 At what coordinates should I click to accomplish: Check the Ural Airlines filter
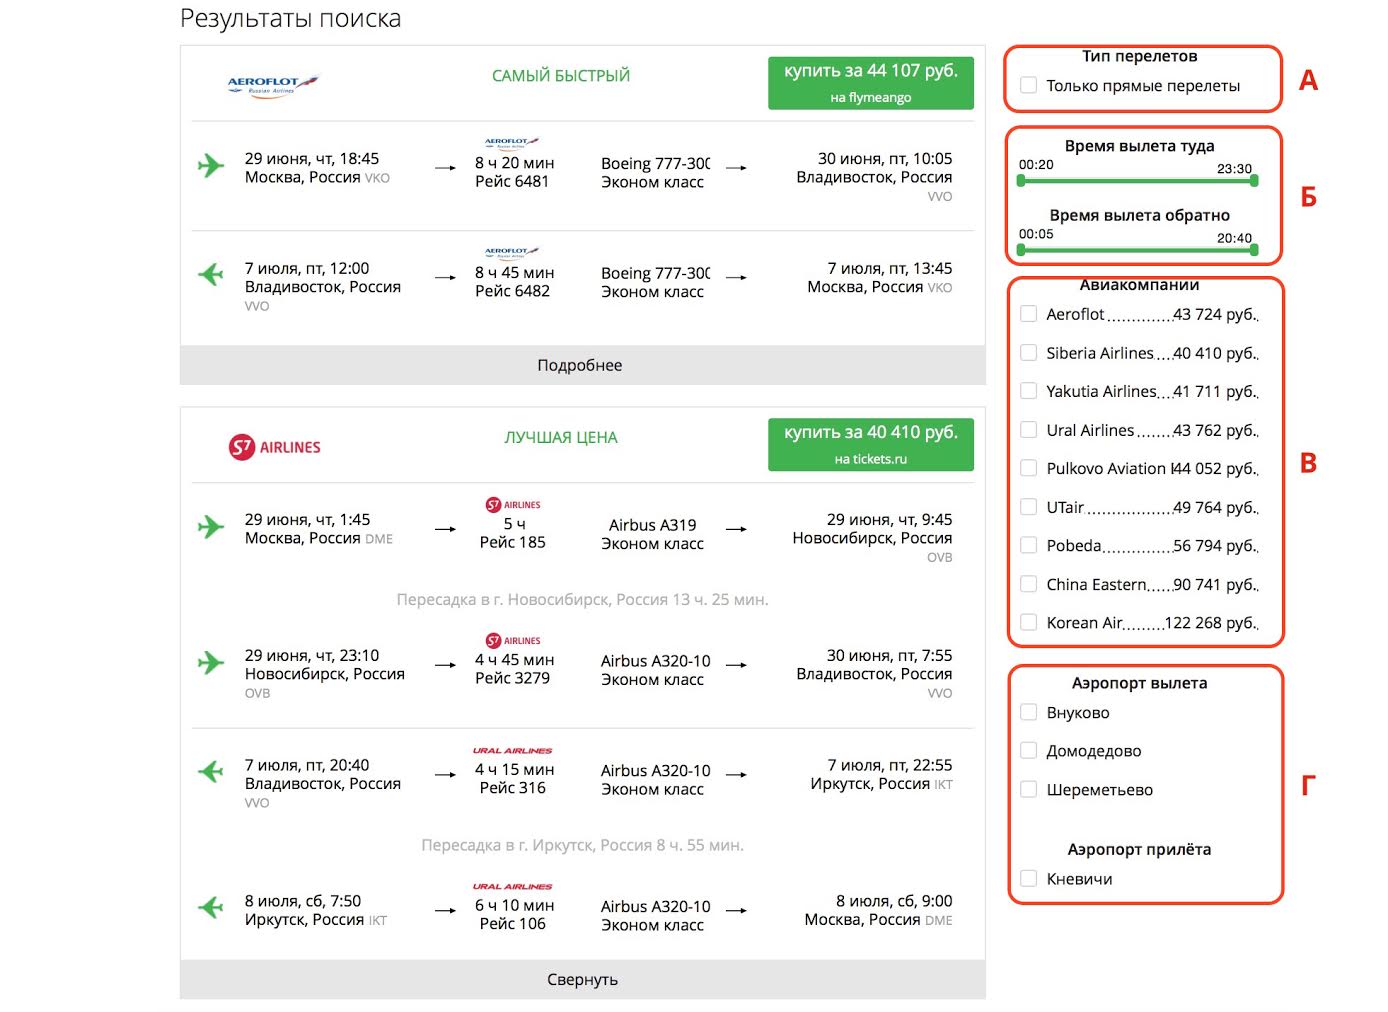1028,430
